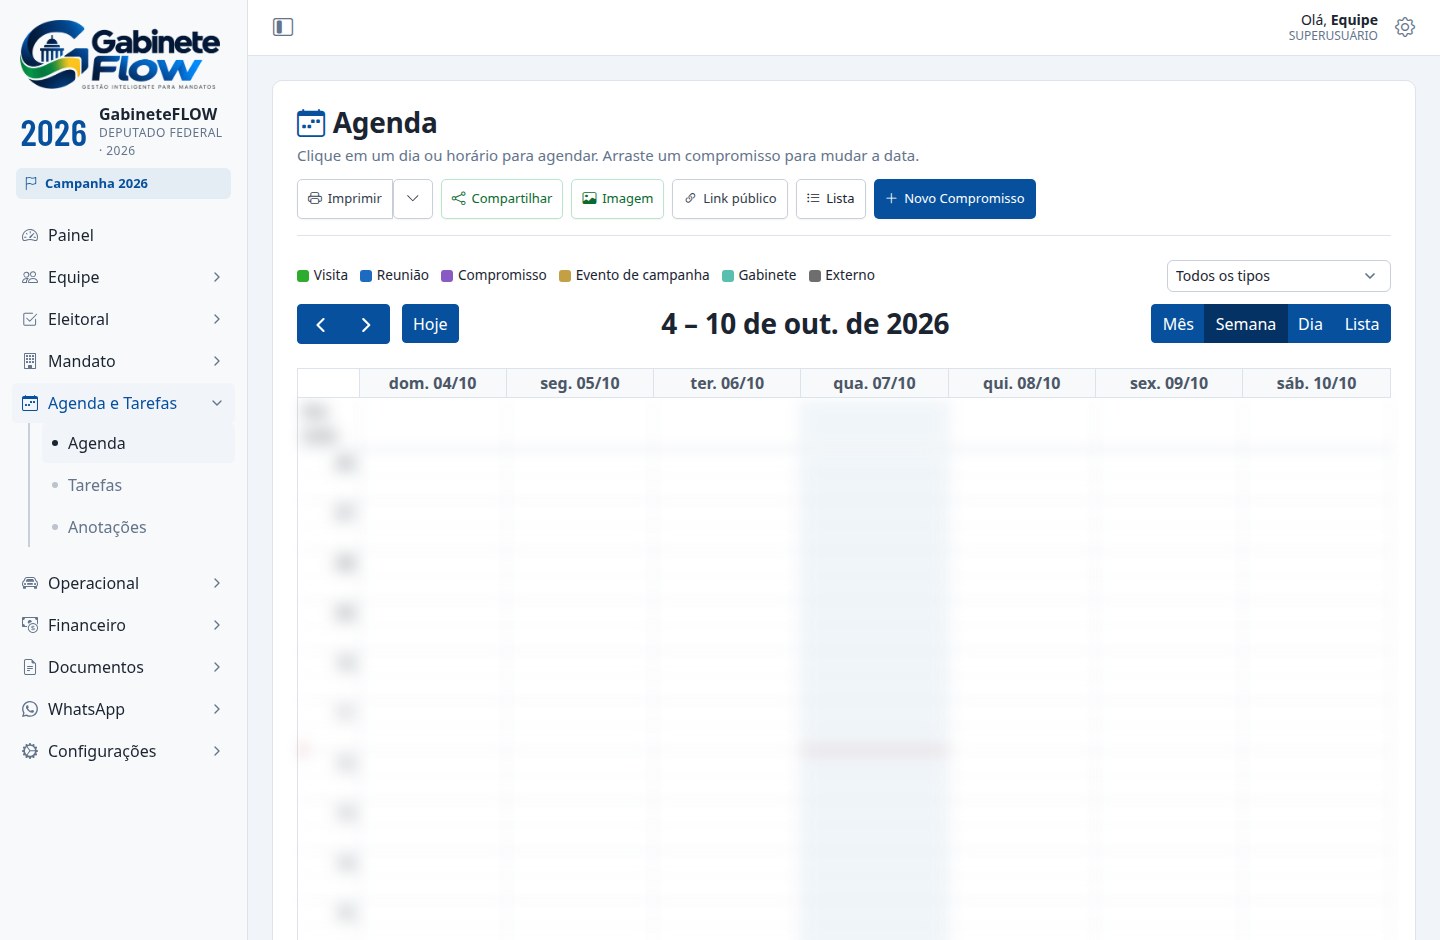Toggle the sidebar collapse icon
1440x940 pixels.
coord(283,27)
